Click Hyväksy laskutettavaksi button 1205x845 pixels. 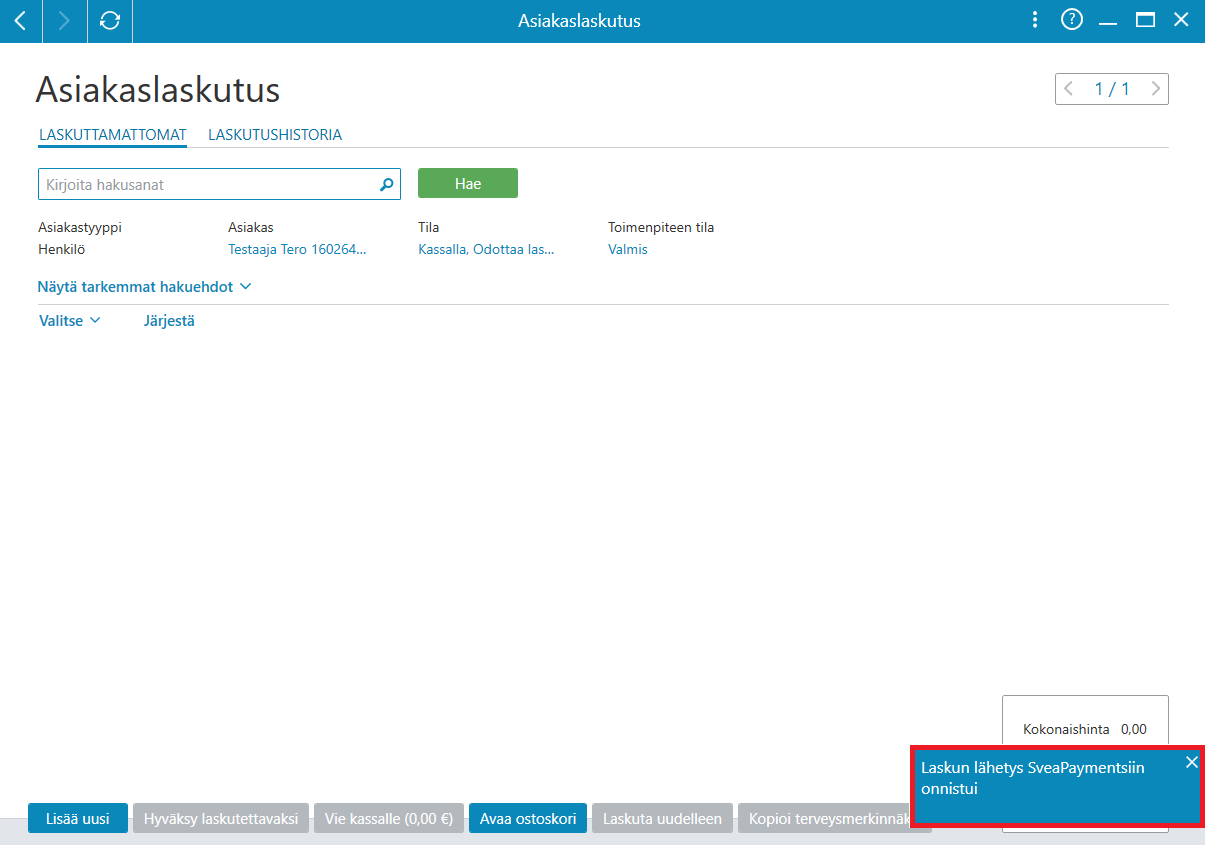coord(221,818)
